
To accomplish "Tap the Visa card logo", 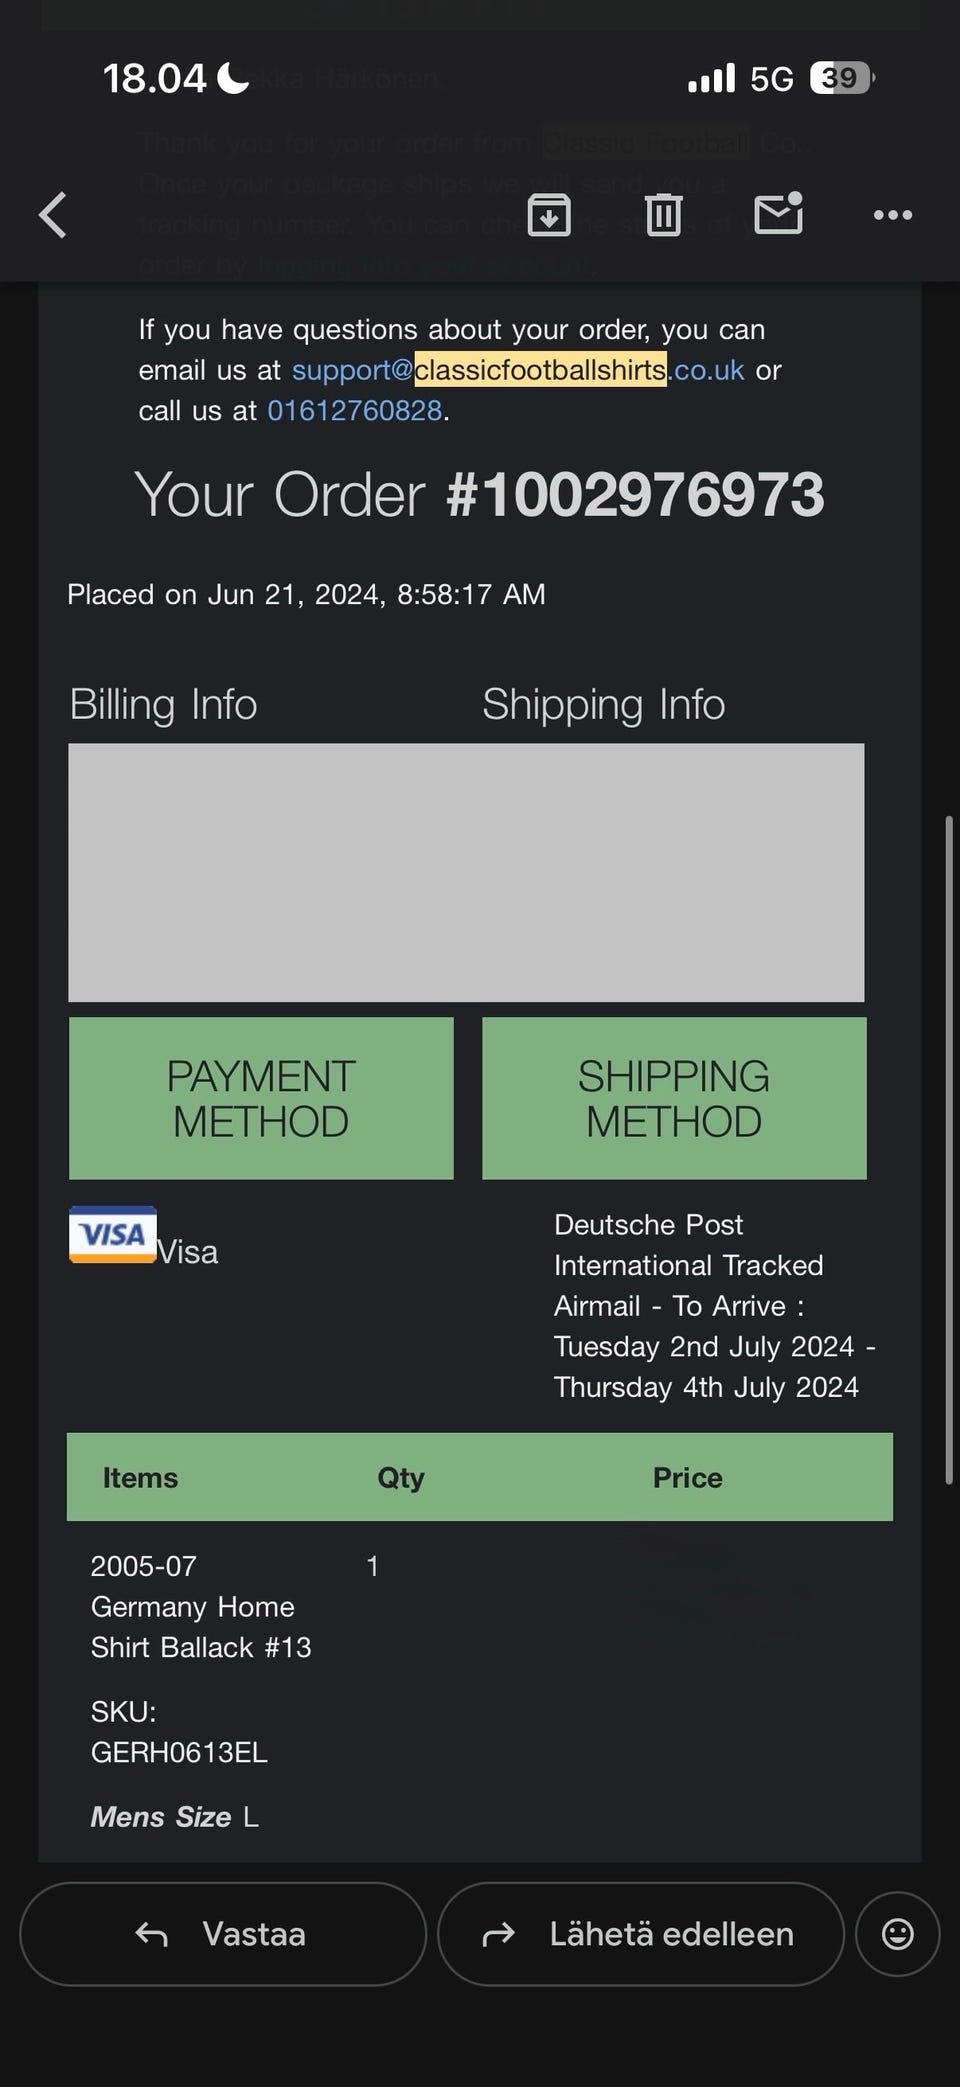I will click(113, 1235).
